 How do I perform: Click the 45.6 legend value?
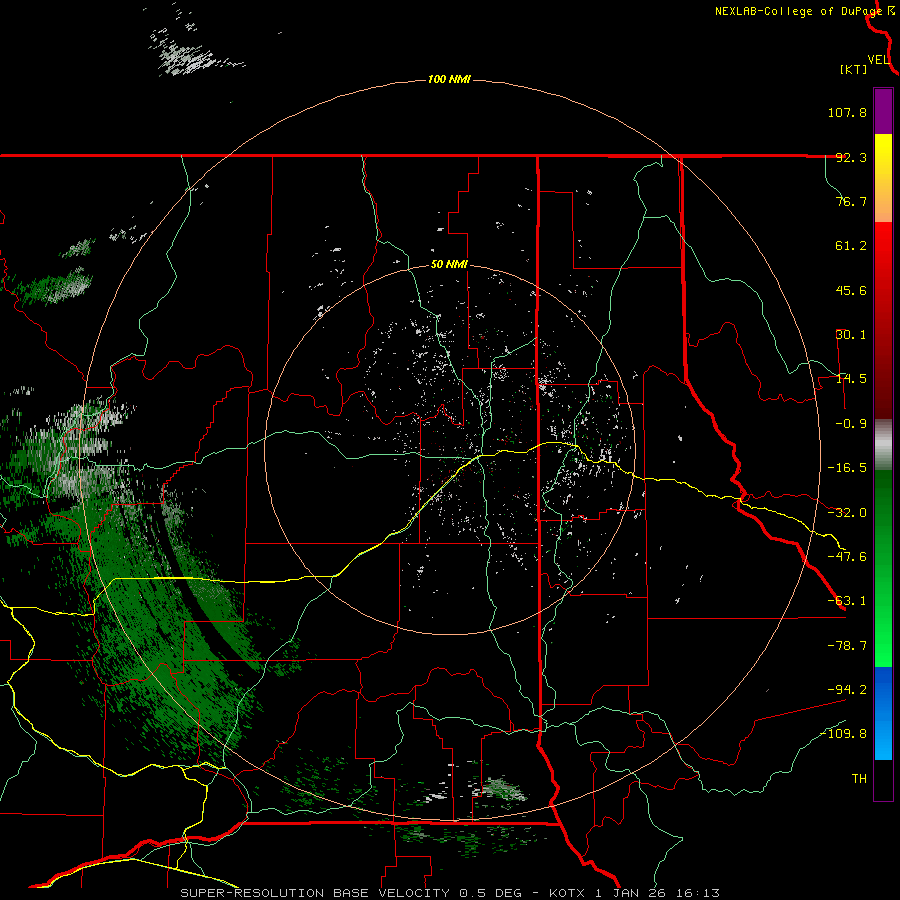851,290
